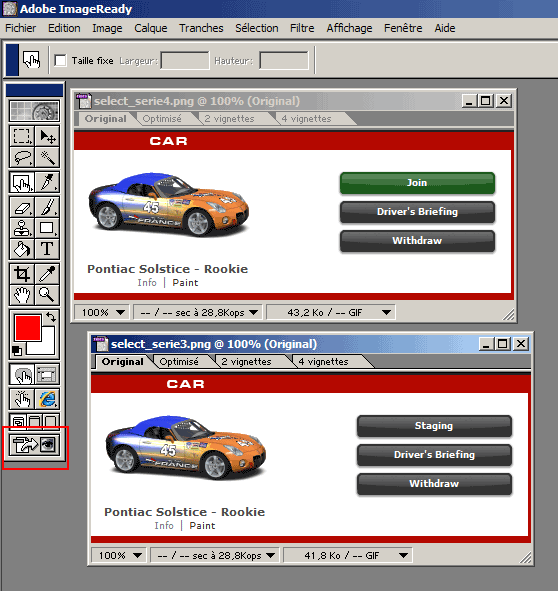Screen dimensions: 558x591
Task: Open the Image menu
Action: 107,28
